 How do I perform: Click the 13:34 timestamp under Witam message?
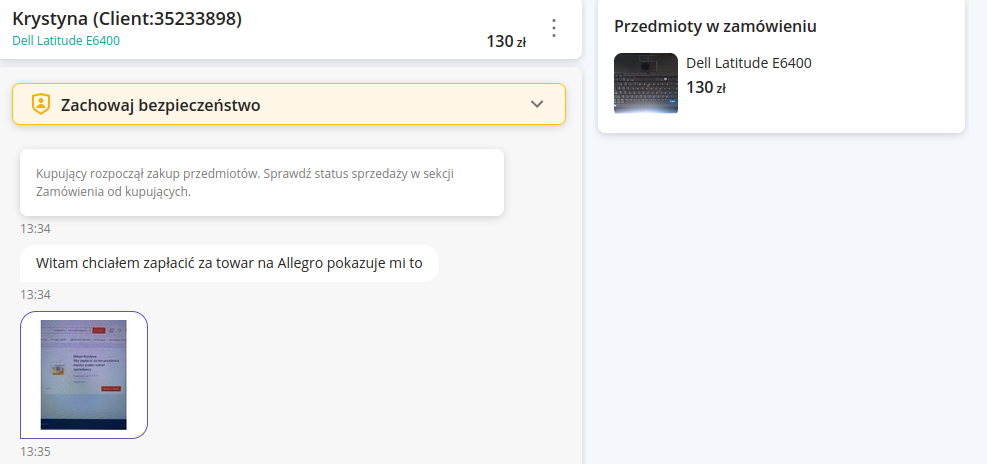tap(35, 295)
